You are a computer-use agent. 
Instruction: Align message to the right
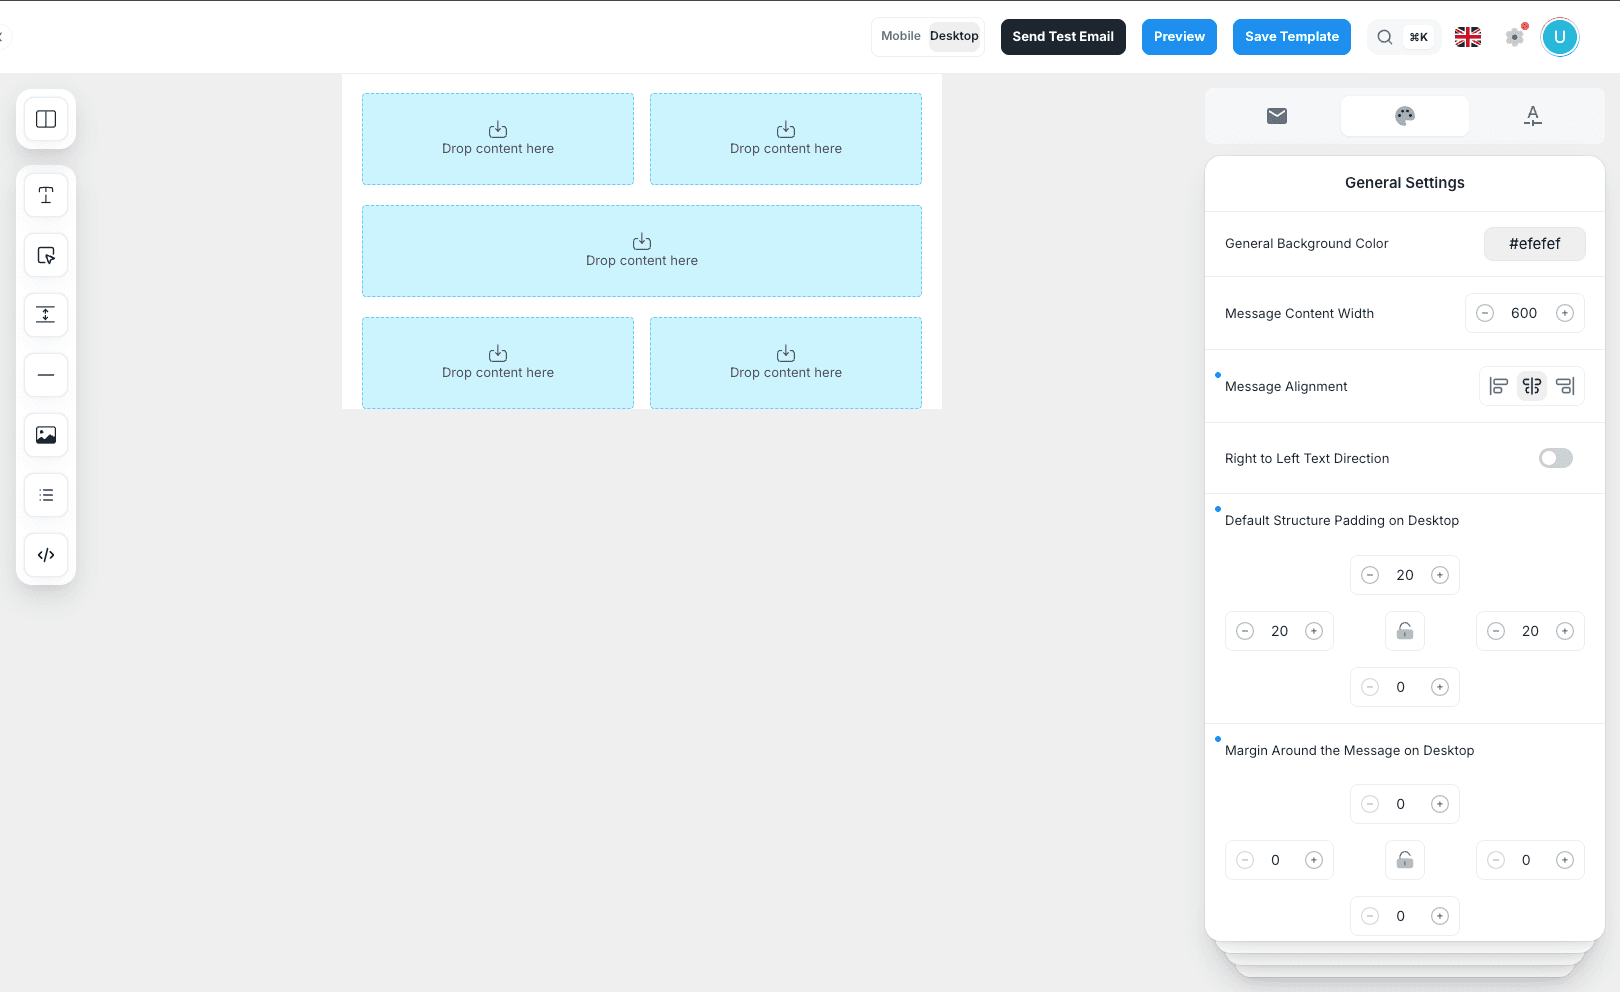point(1566,386)
